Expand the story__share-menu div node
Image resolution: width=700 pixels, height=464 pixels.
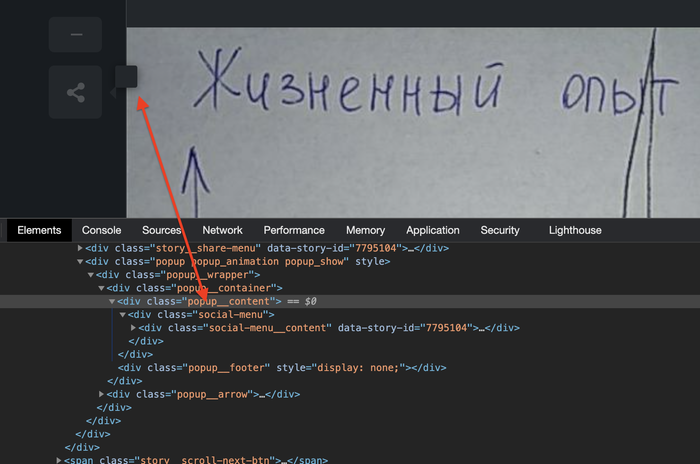click(80, 248)
